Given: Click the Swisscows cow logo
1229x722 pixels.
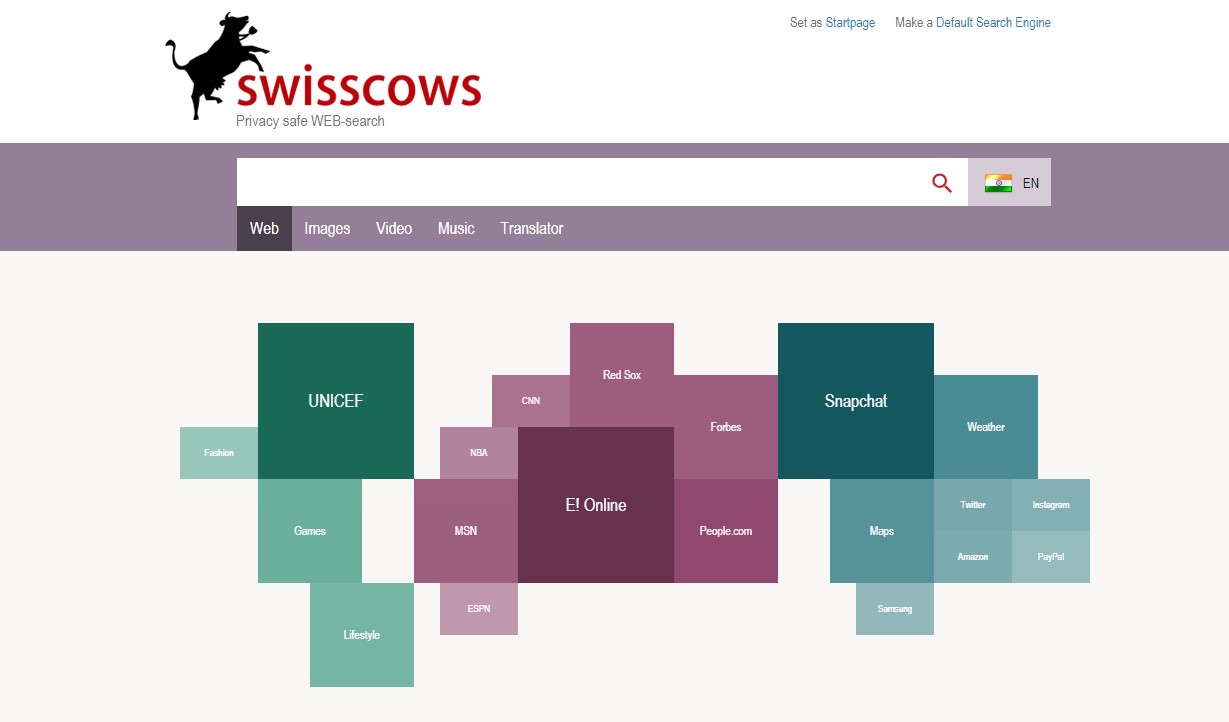Looking at the screenshot, I should click(x=323, y=67).
